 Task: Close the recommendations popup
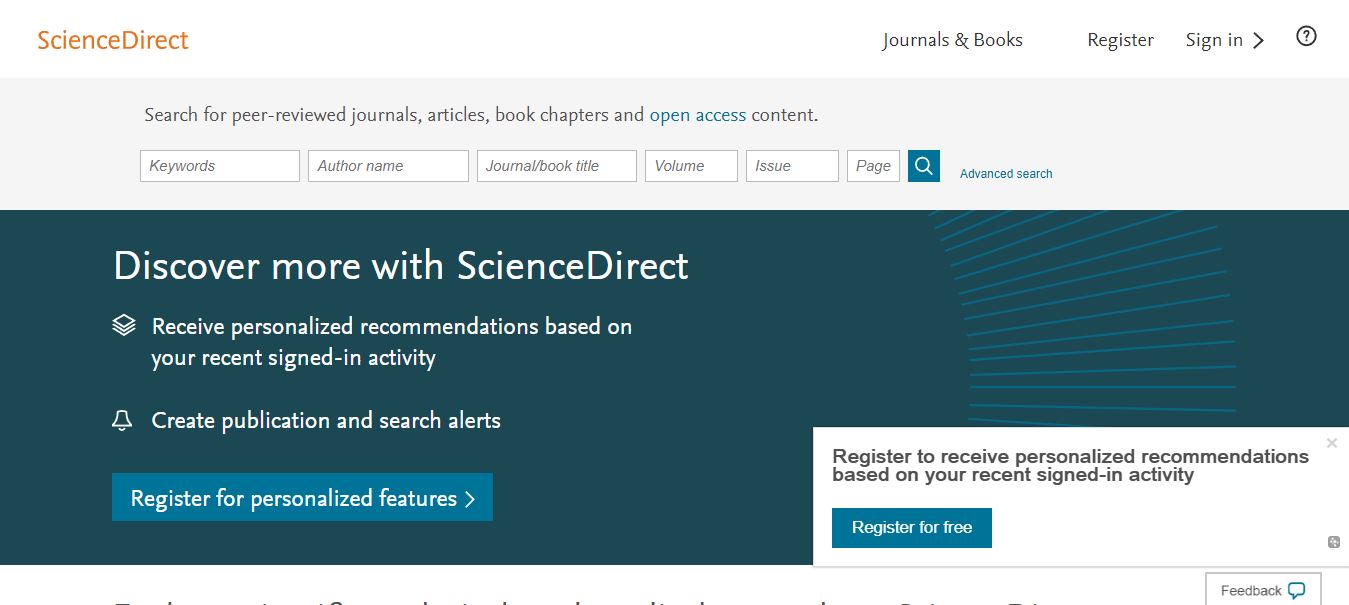(x=1332, y=443)
